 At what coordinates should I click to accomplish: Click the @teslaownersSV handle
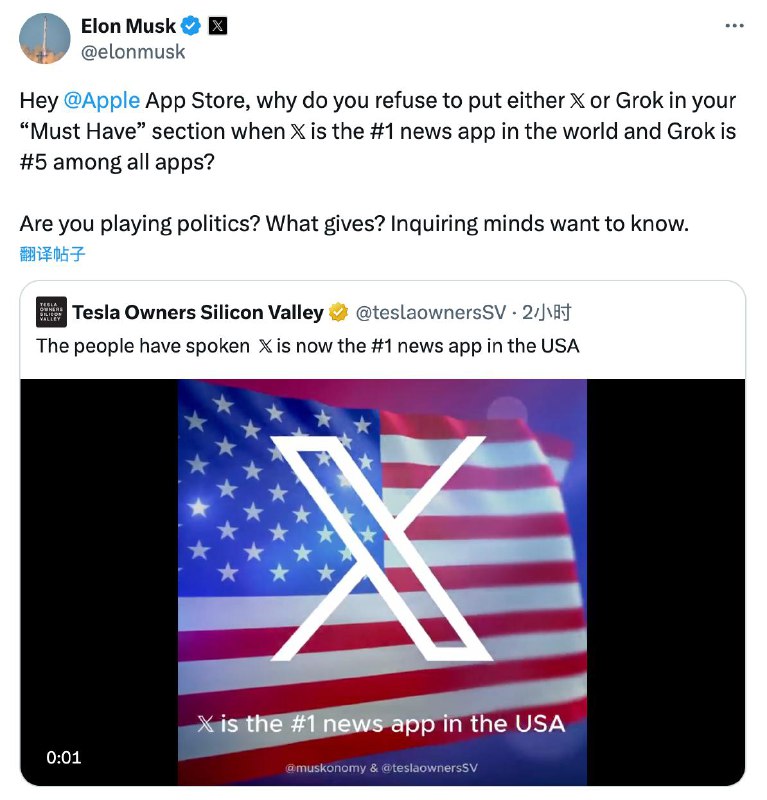431,313
